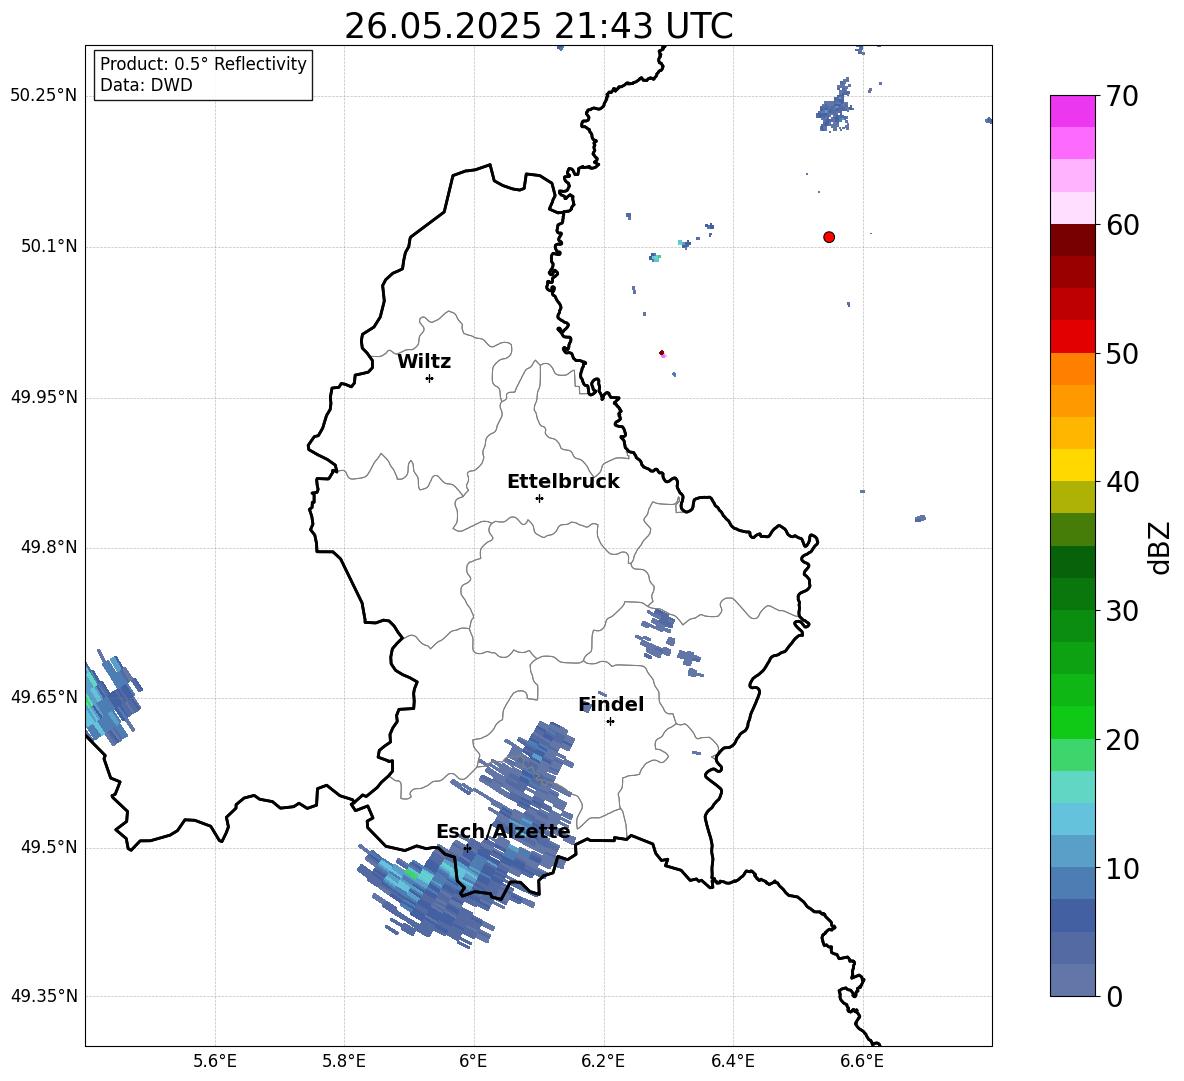This screenshot has width=1184, height=1081.
Task: Click the Findel station cross marker
Action: 610,722
